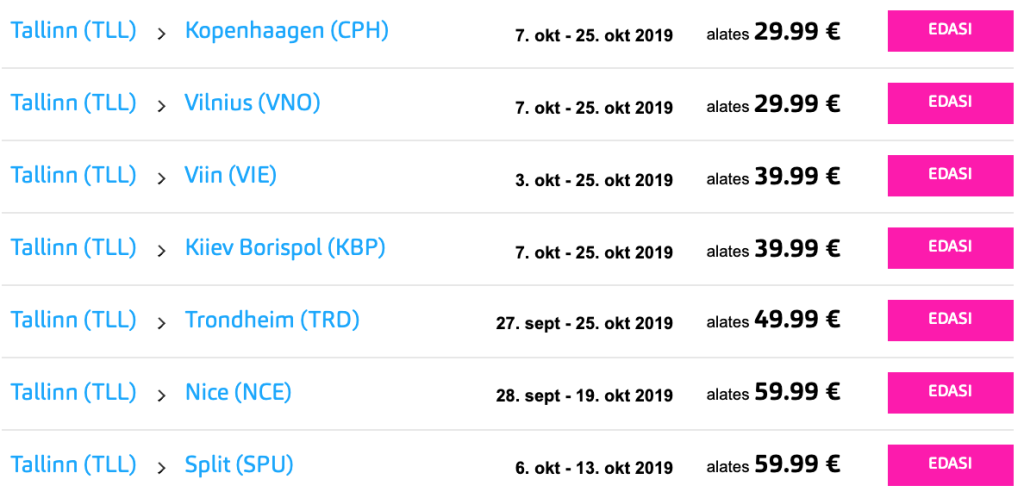Open Kopenhaagen (CPH) destination link
The image size is (1024, 498).
tap(286, 31)
